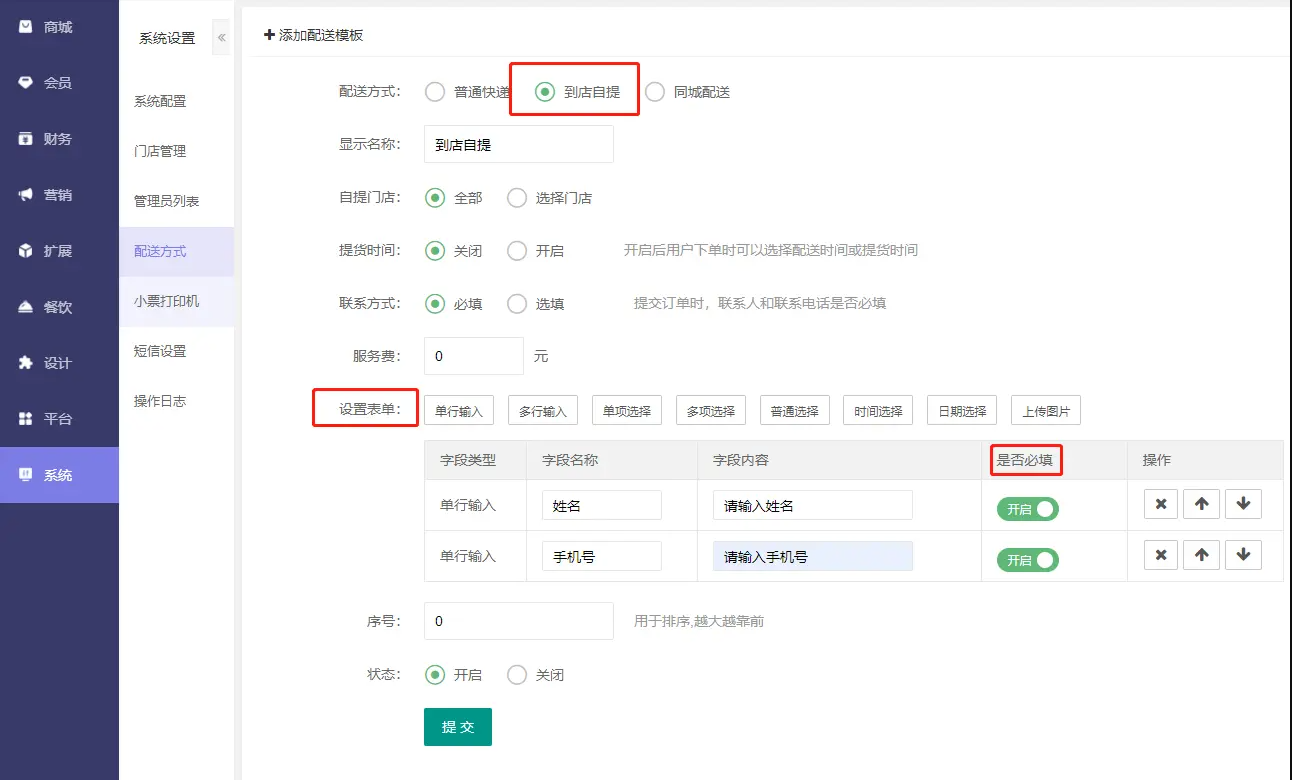
Task: Add a 普通选择 form field
Action: coord(795,411)
